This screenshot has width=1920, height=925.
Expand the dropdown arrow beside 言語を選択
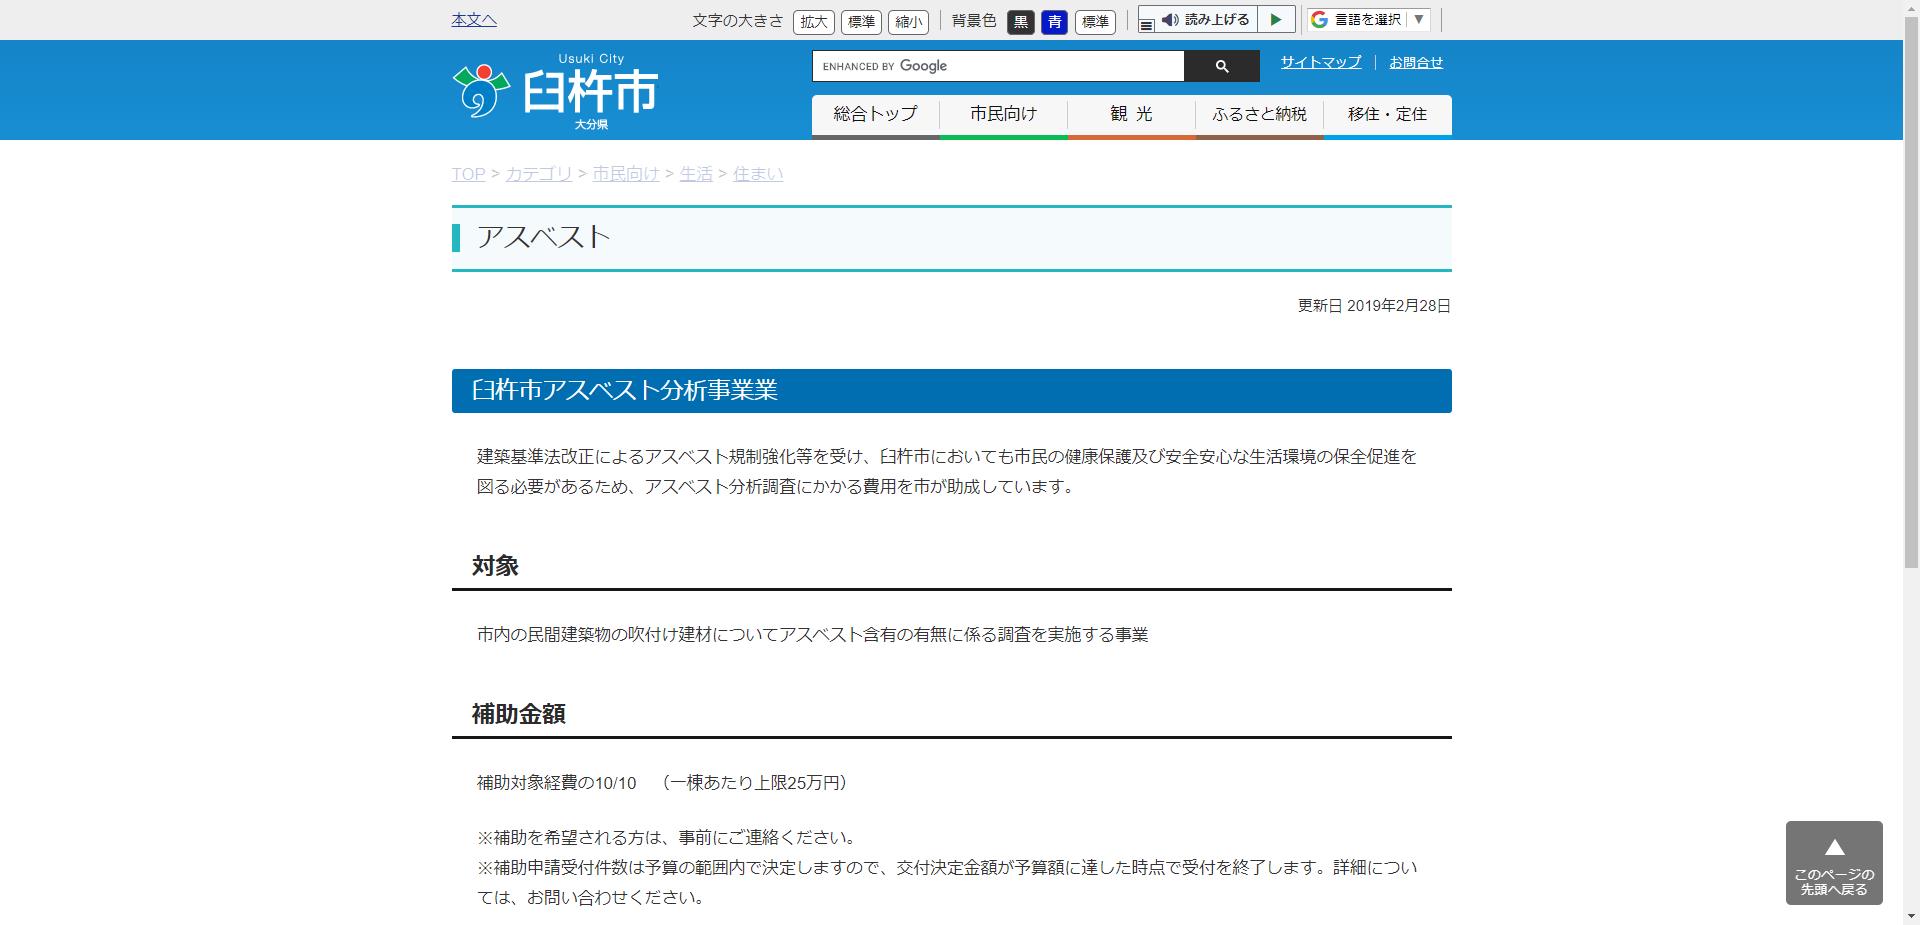(1417, 18)
